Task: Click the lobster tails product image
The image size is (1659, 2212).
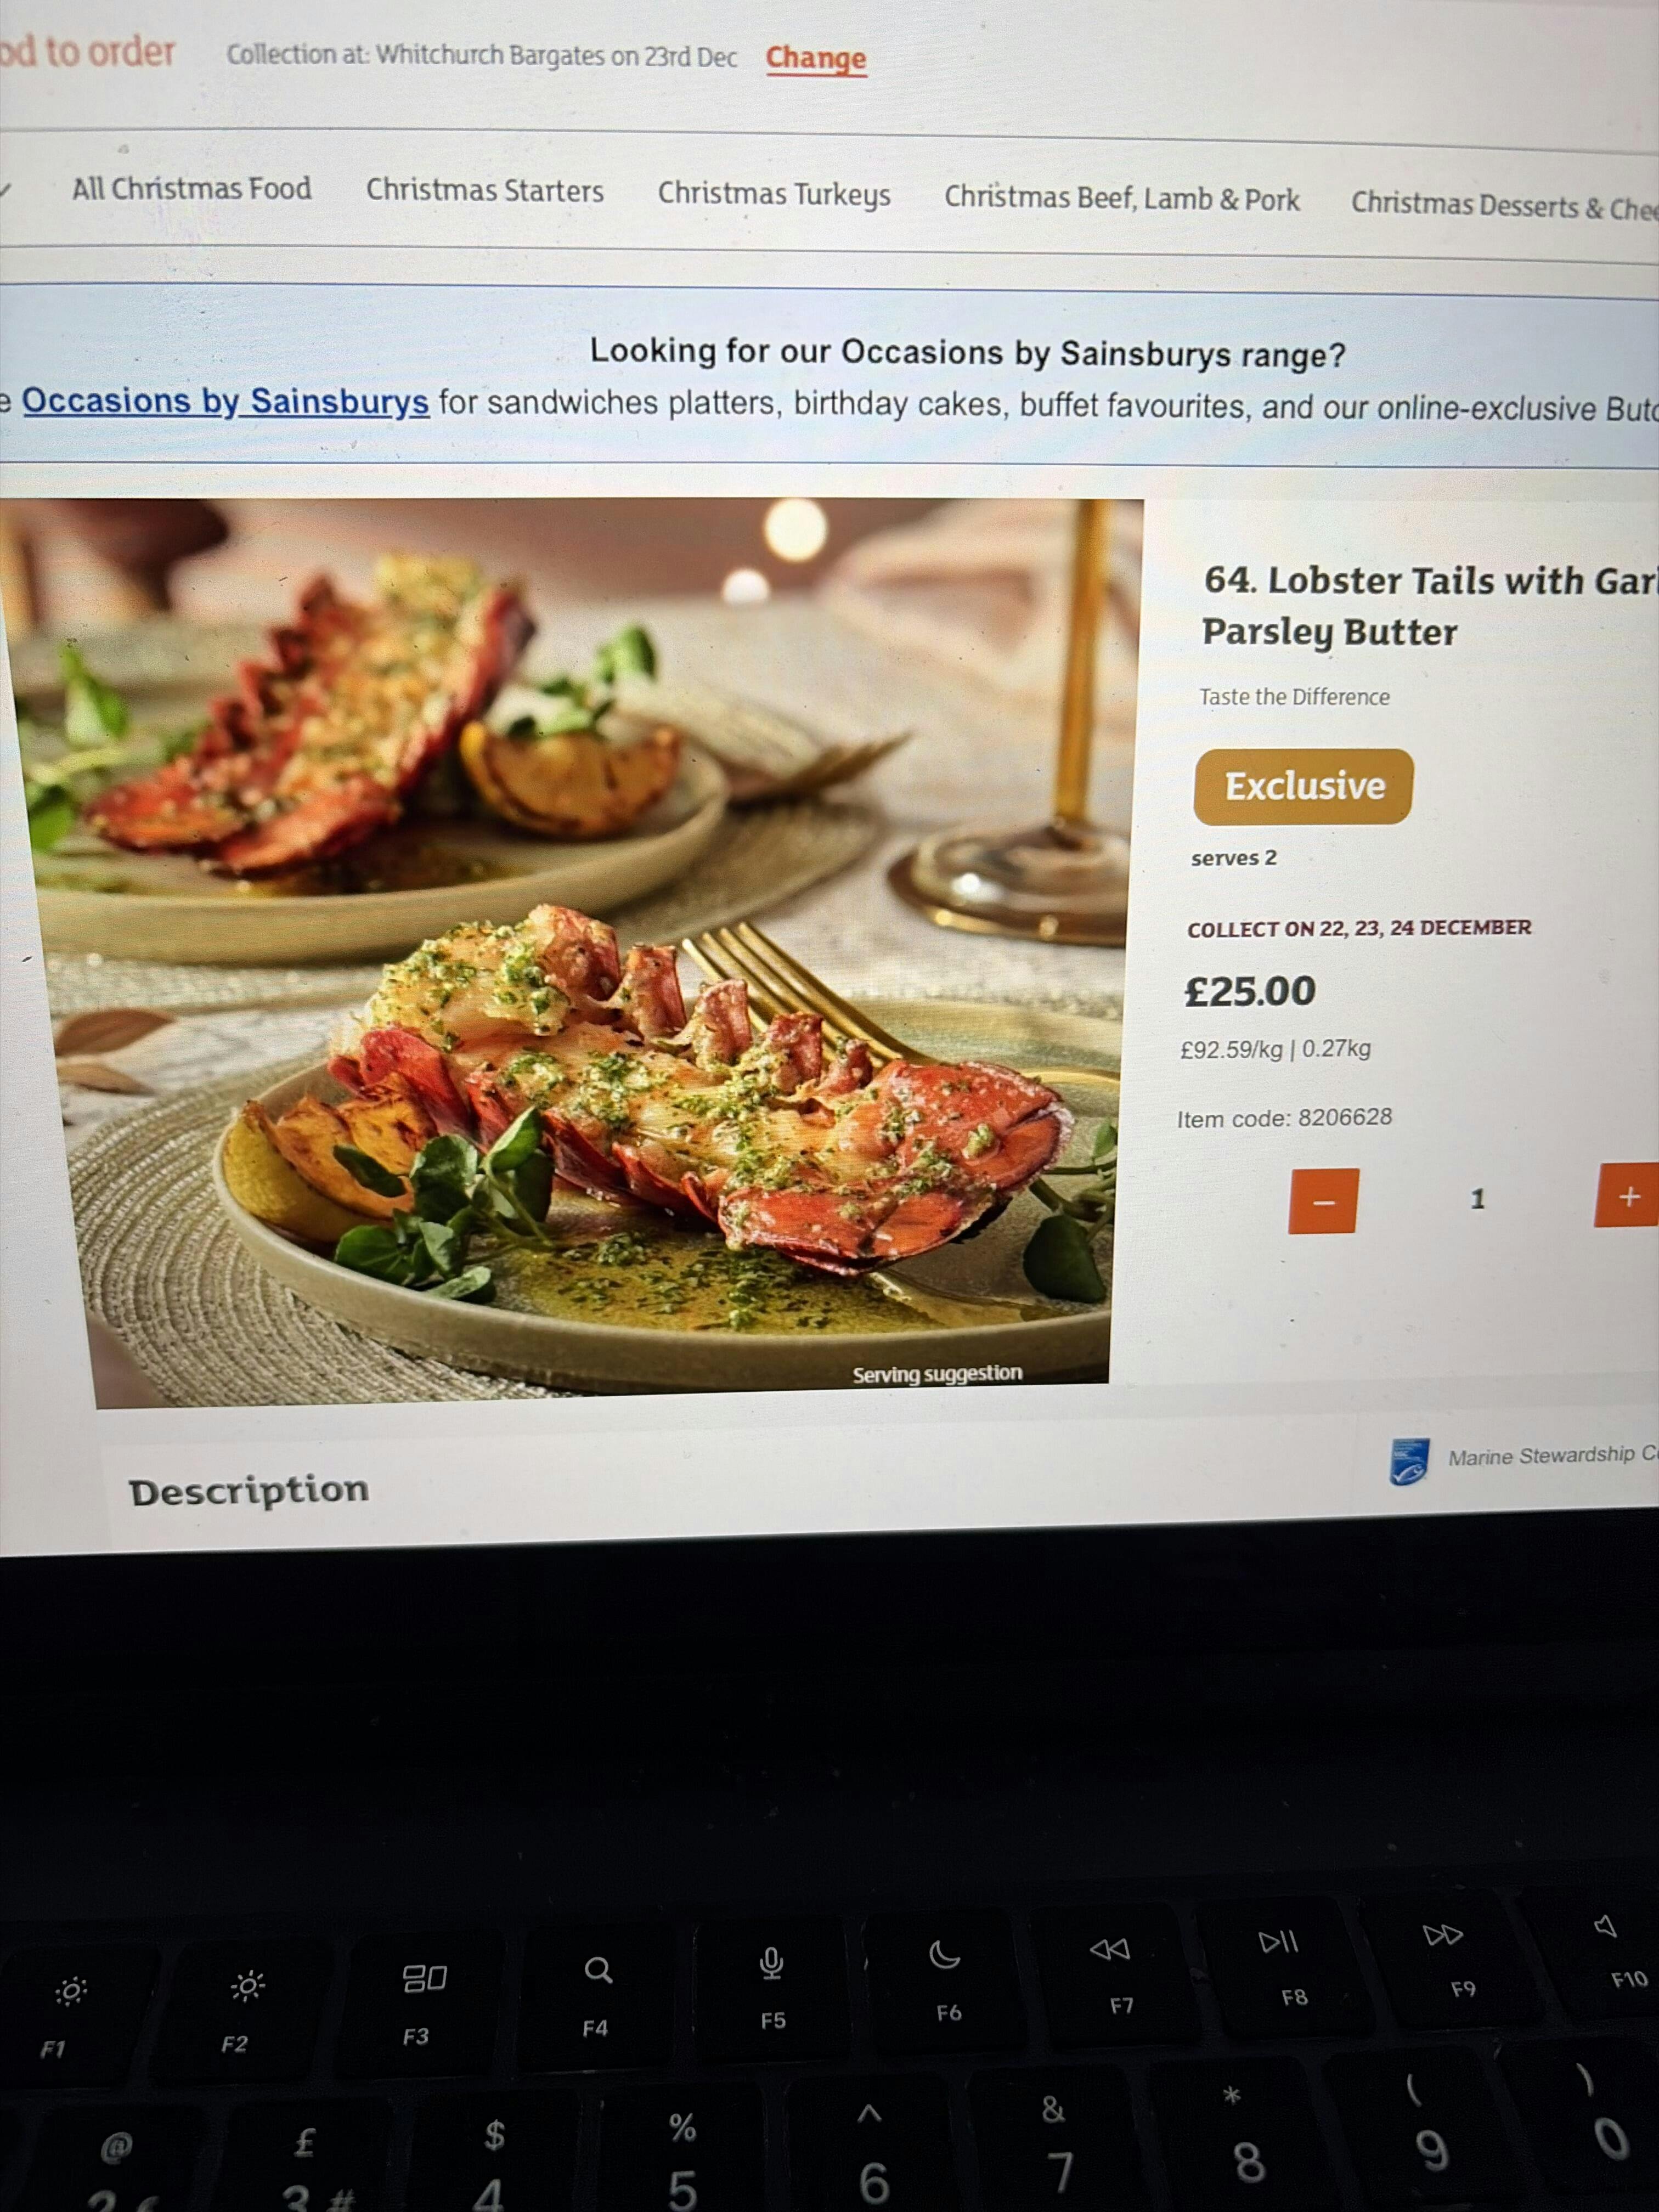Action: pyautogui.click(x=572, y=950)
